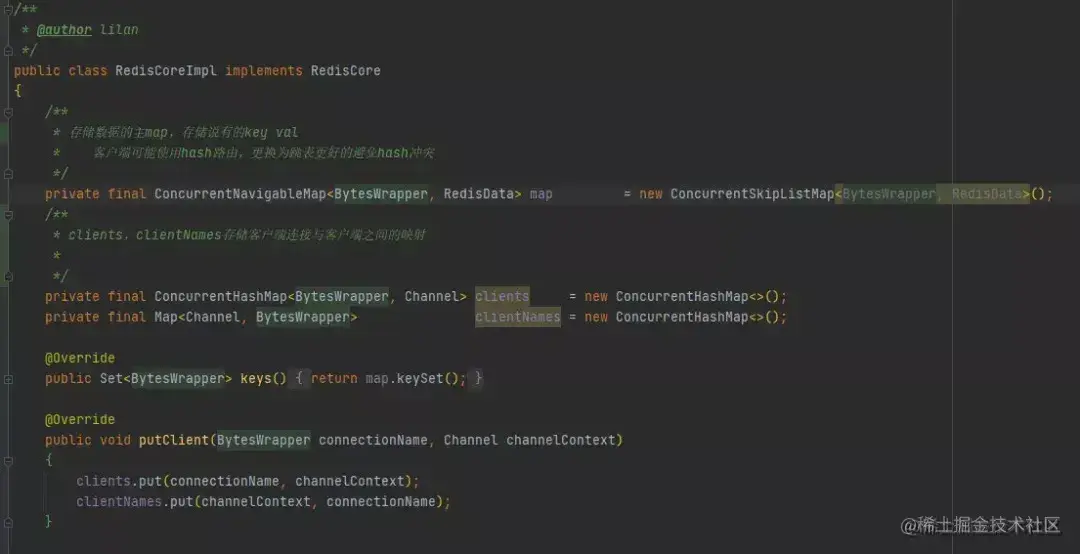Click the clientNames.put statement
This screenshot has width=1080, height=554.
[x=263, y=502]
